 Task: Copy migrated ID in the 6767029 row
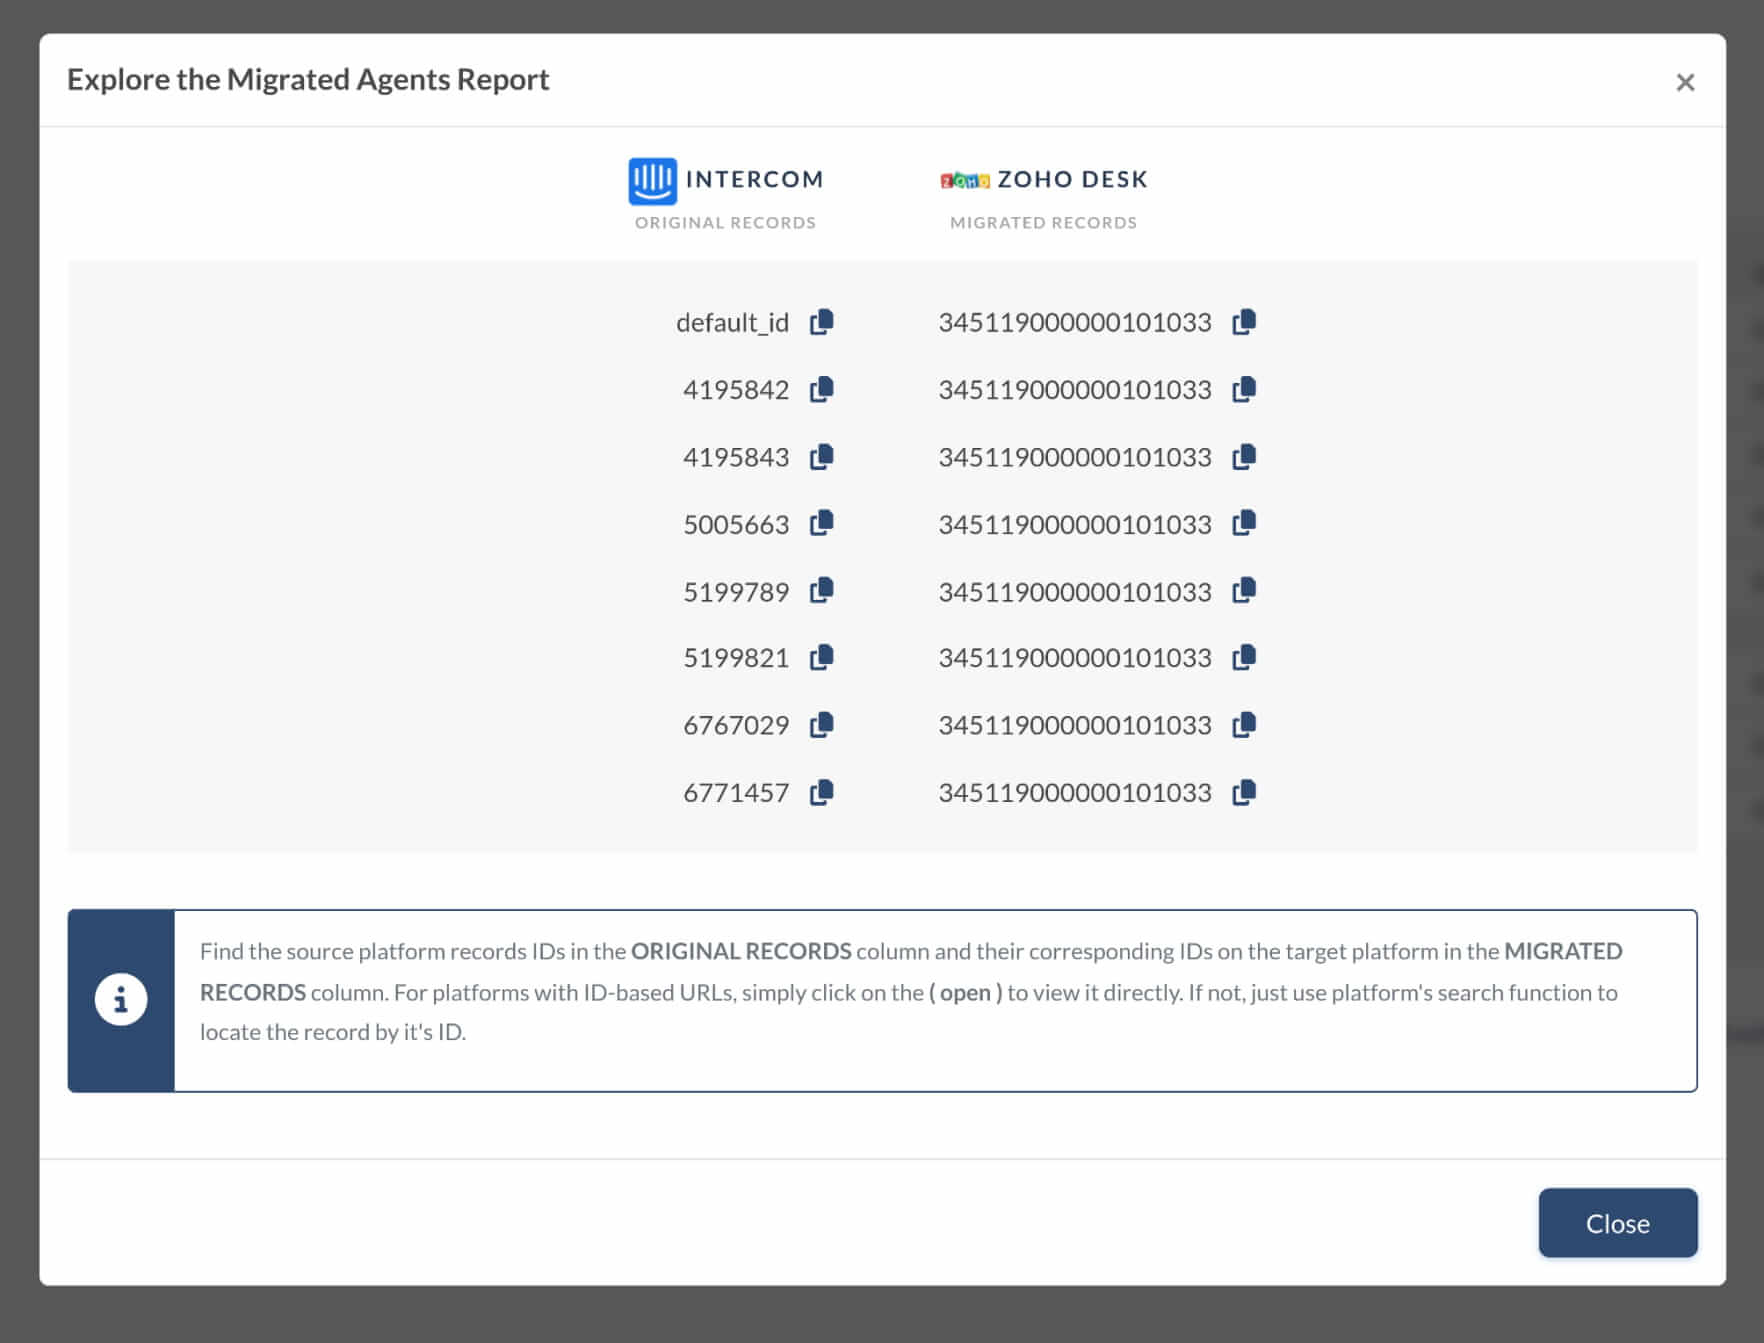(1244, 725)
